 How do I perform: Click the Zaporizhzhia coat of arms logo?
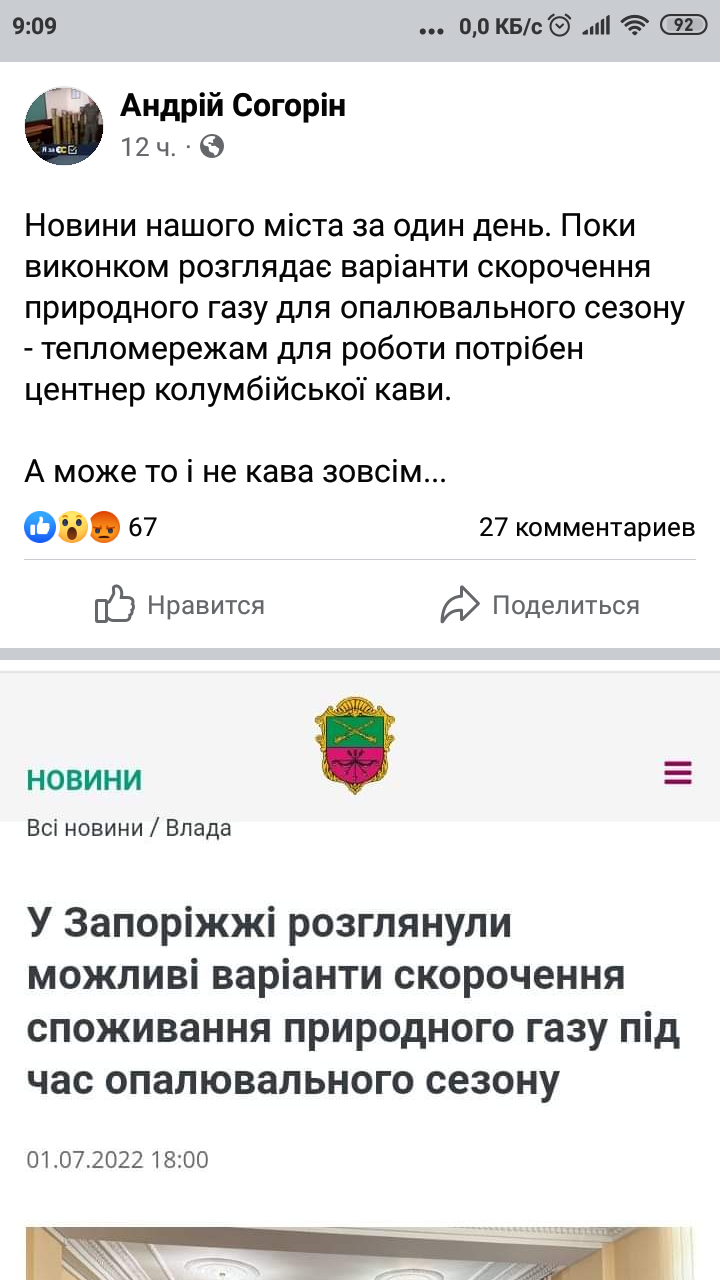click(x=355, y=745)
